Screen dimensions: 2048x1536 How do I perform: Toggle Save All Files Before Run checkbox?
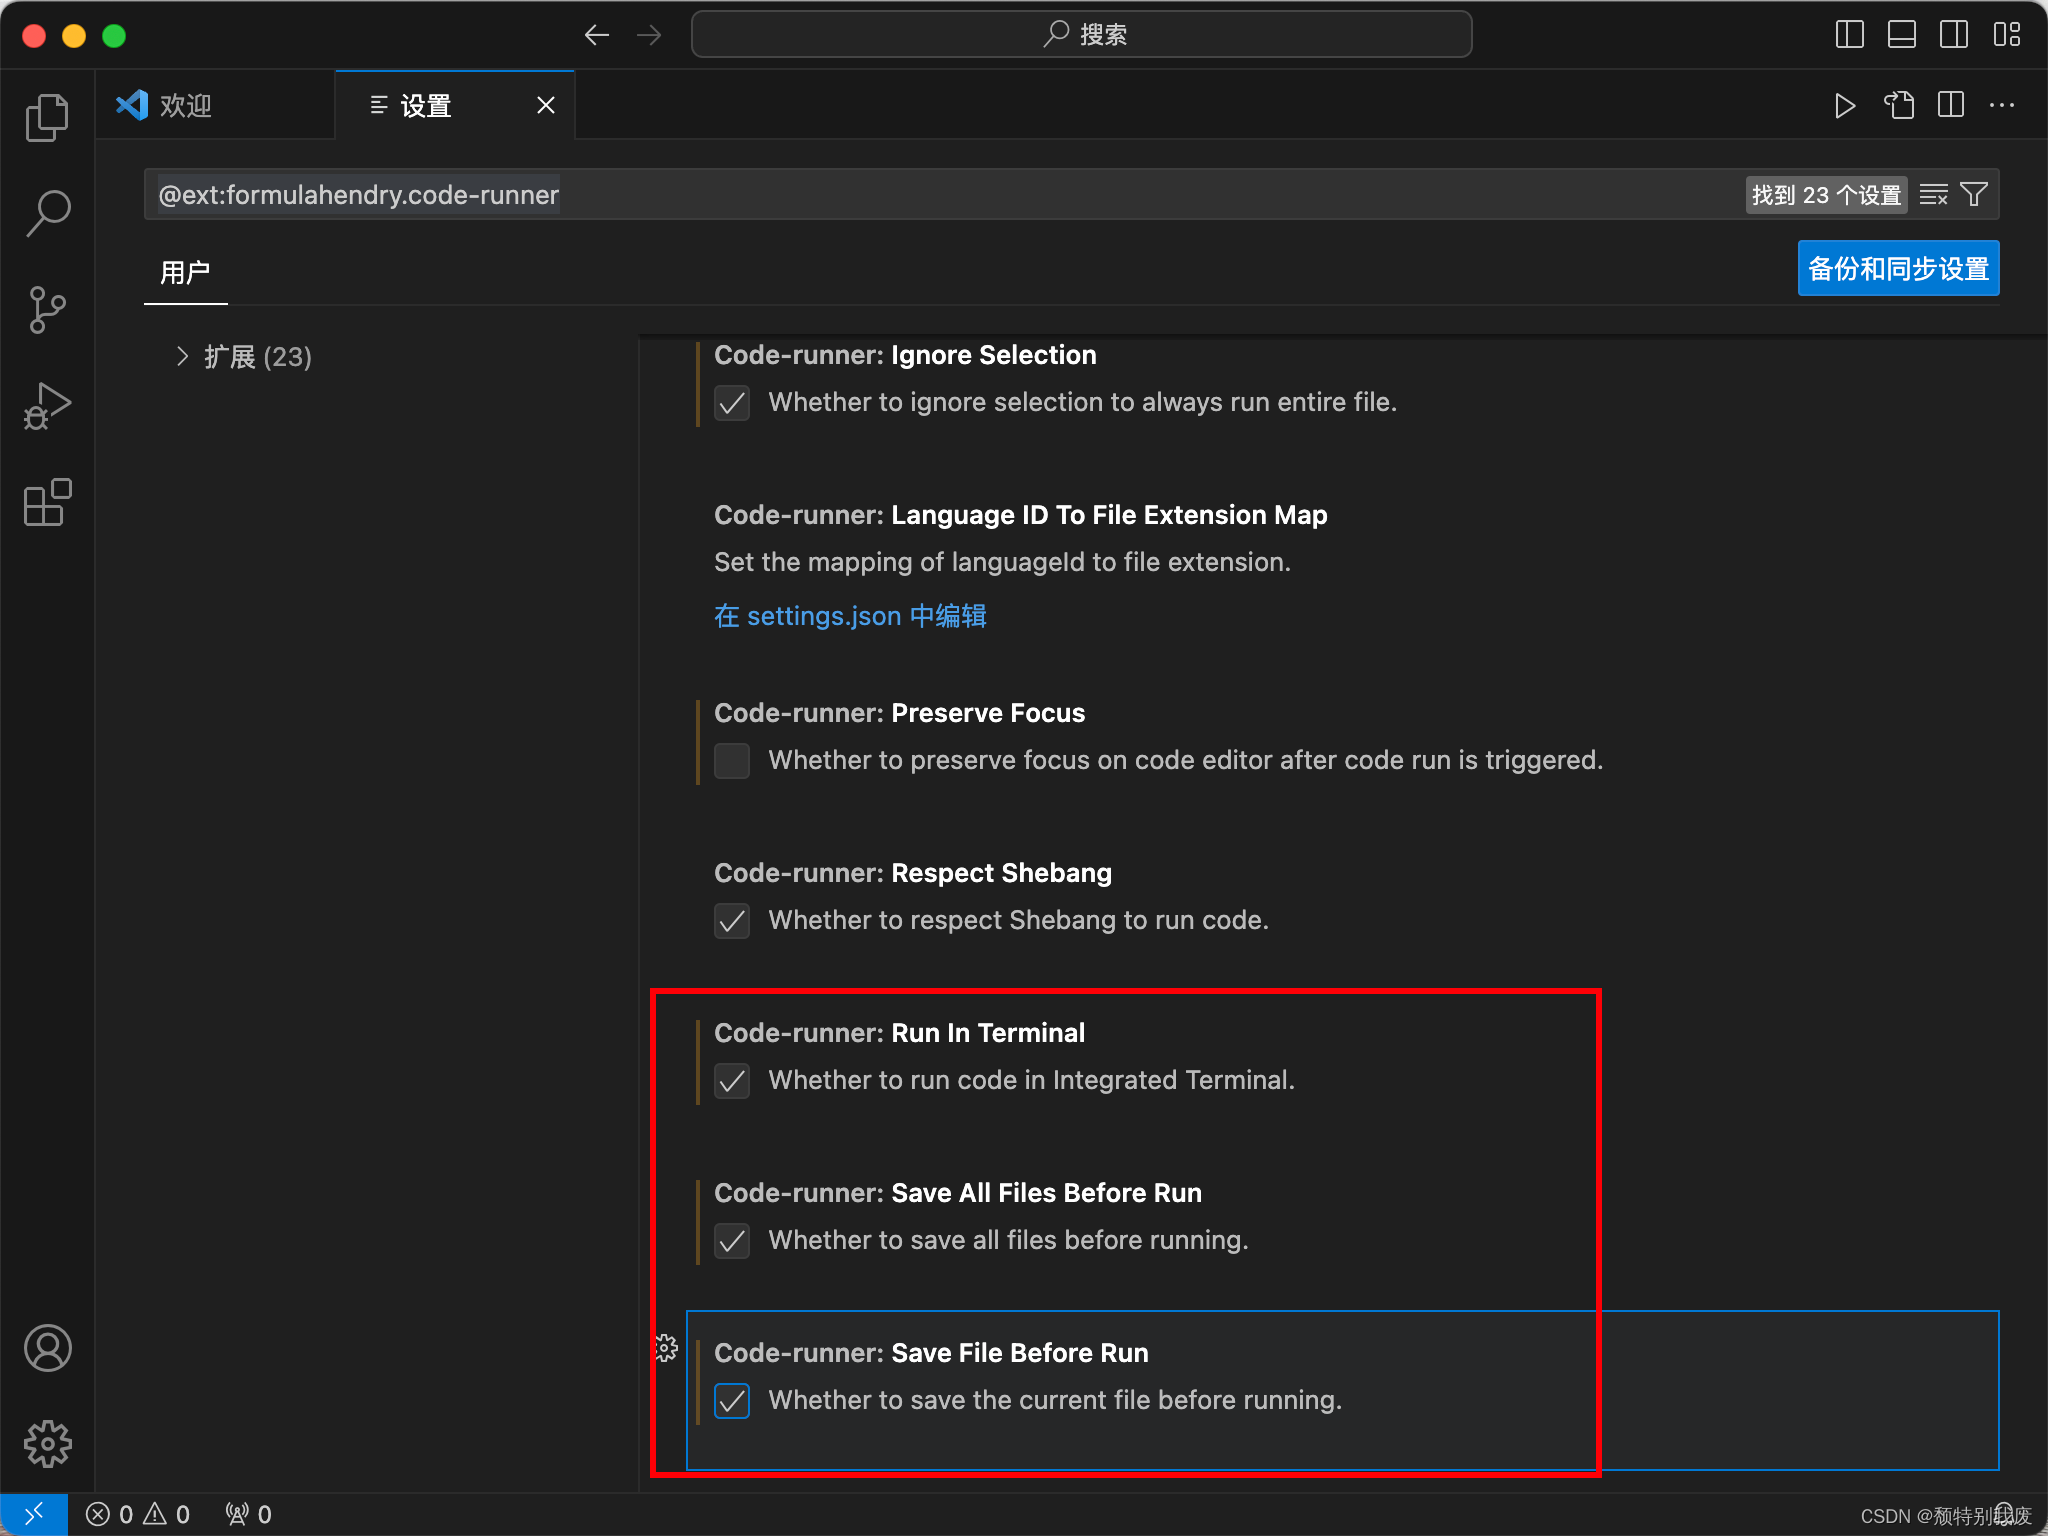coord(732,1240)
